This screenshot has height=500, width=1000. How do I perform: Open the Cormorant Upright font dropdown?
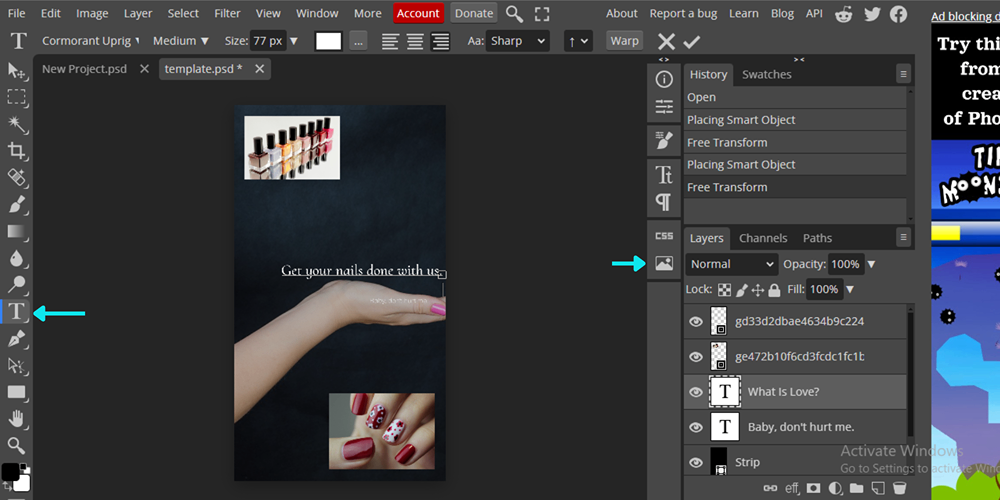(91, 41)
